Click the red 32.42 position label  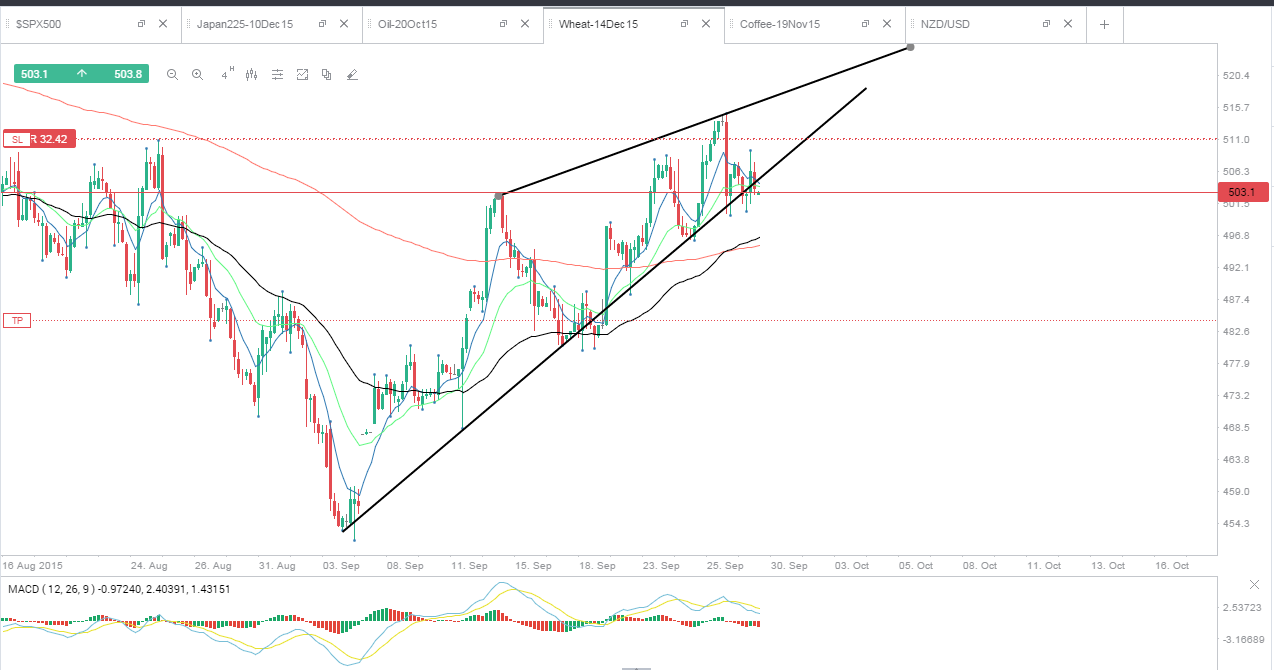pos(52,140)
